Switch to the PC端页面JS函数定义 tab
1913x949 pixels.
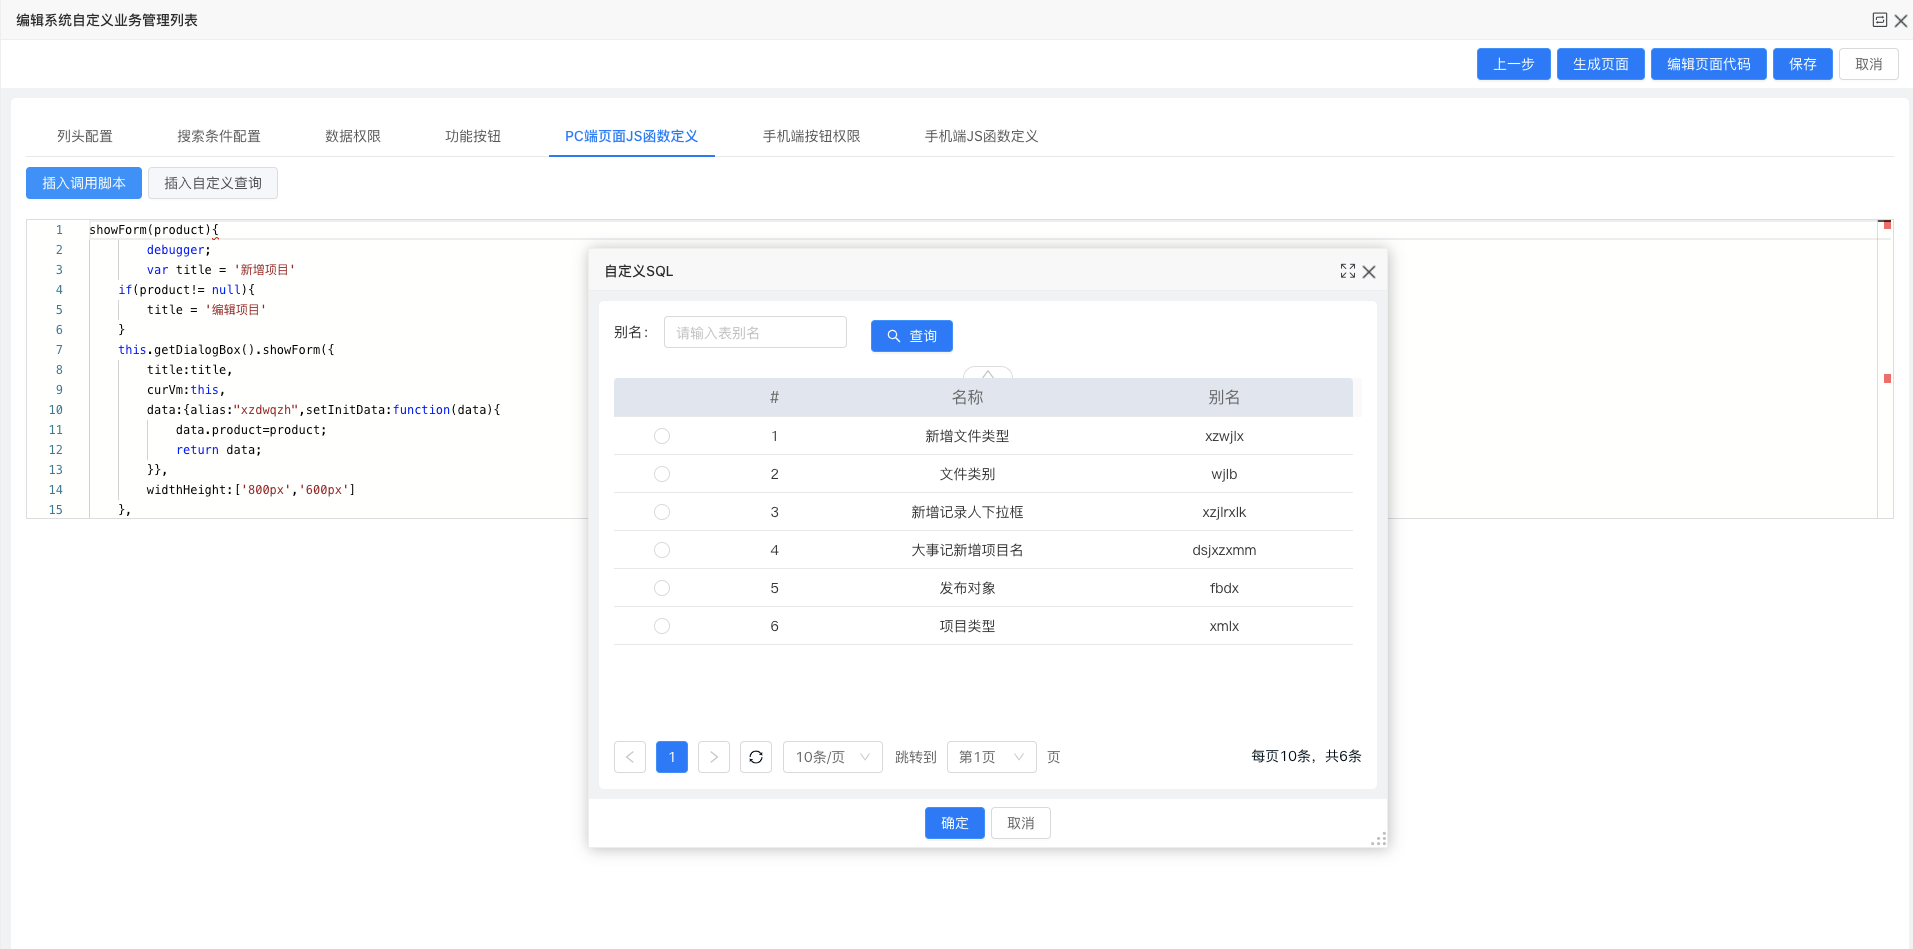[x=632, y=136]
